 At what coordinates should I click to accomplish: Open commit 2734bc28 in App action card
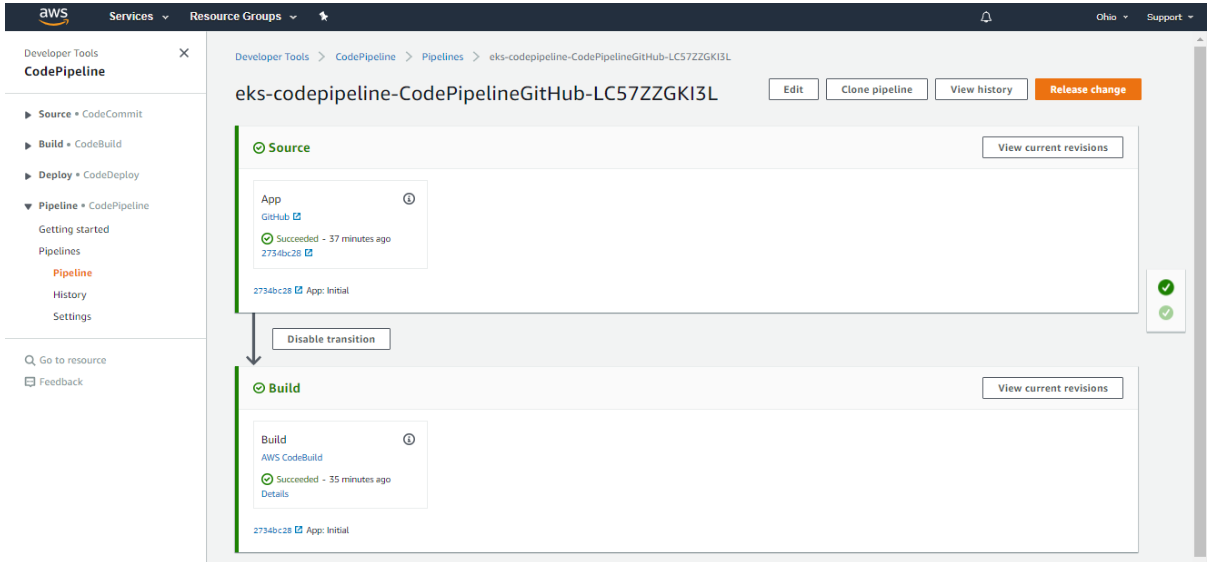[x=287, y=253]
